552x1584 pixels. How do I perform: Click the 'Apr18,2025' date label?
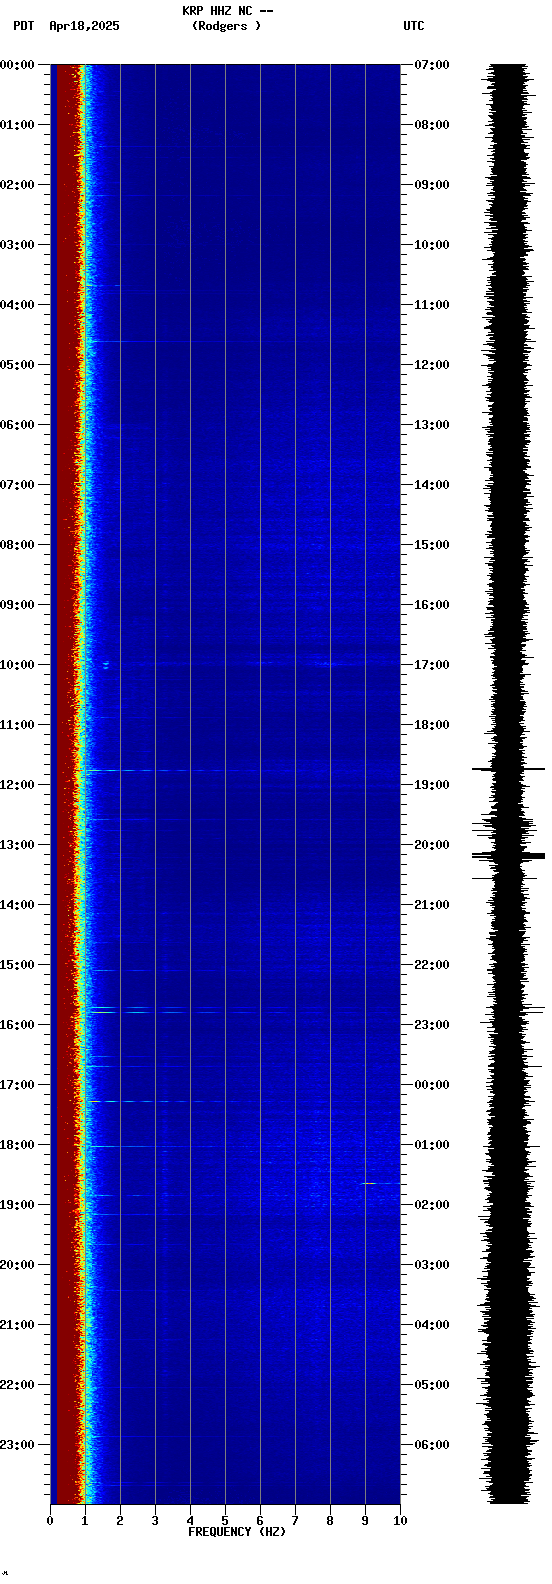[x=84, y=26]
